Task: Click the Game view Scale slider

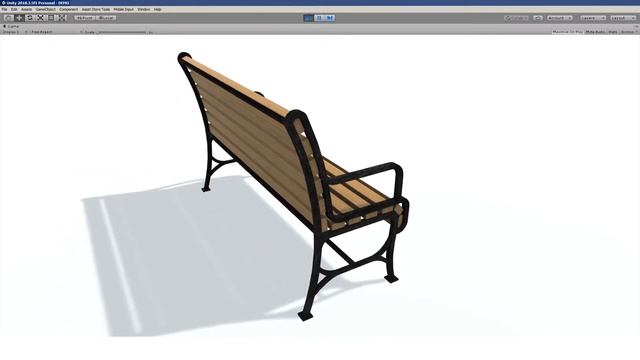Action: (x=122, y=32)
